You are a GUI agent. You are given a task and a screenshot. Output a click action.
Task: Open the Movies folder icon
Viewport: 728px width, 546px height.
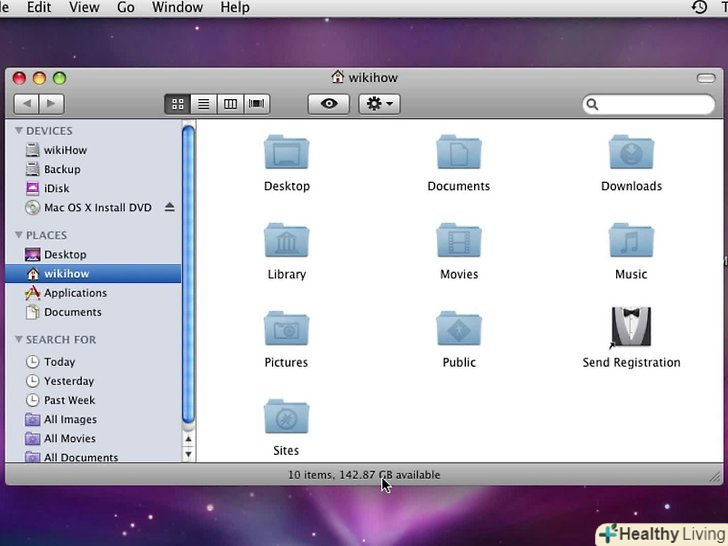tap(459, 241)
